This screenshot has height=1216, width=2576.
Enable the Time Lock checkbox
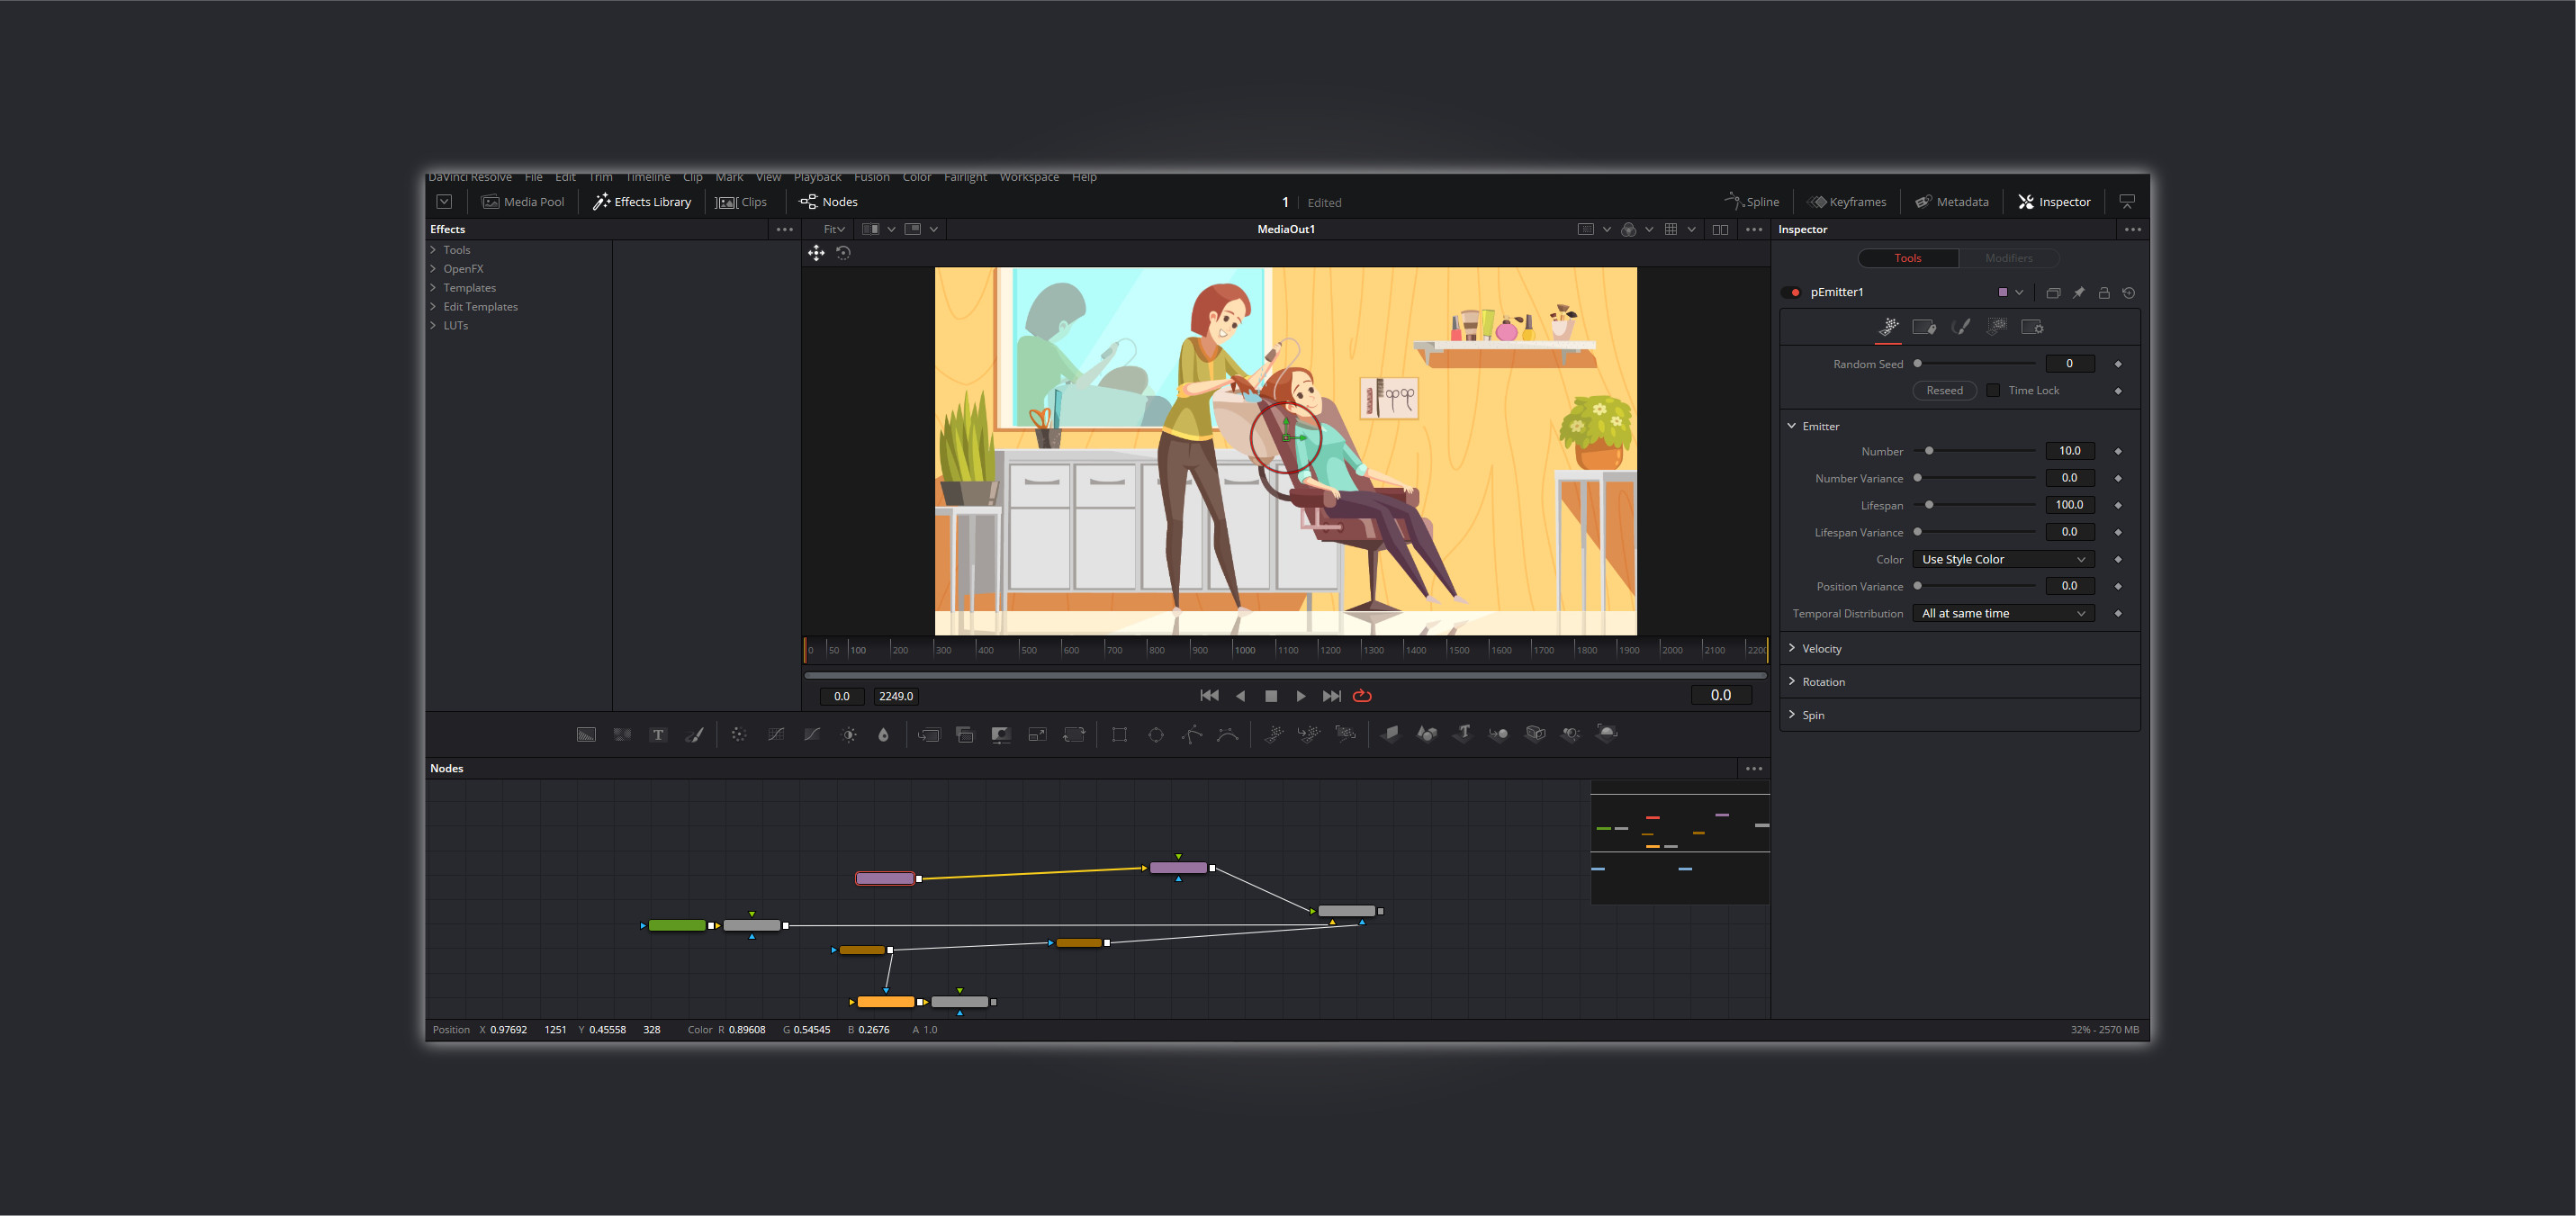(1993, 391)
